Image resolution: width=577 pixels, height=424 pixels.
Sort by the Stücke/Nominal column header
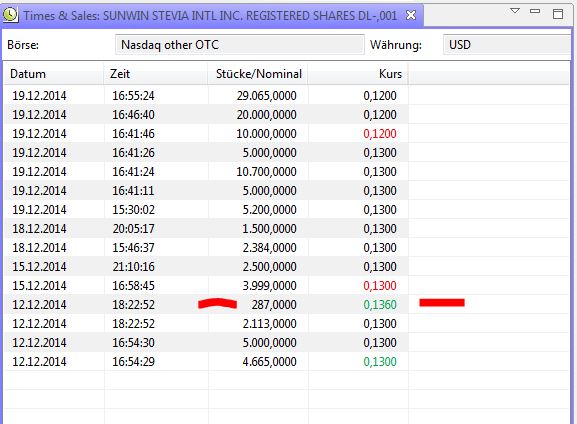tap(258, 74)
